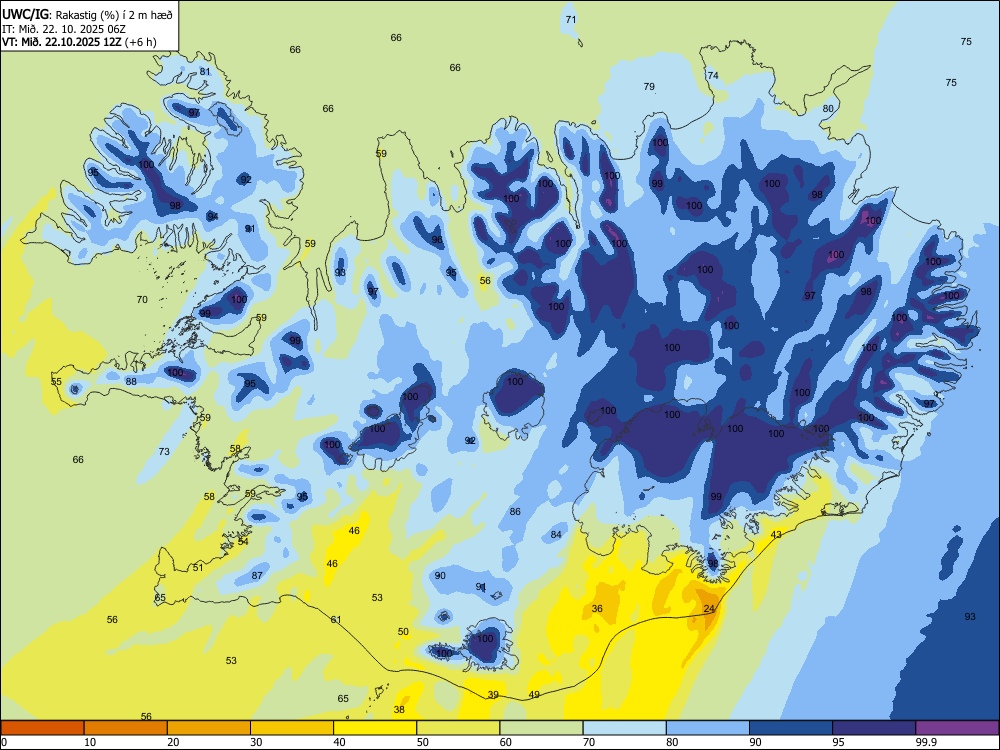Select the value 43 on the southeast coast
The width and height of the screenshot is (1000, 750).
point(776,534)
